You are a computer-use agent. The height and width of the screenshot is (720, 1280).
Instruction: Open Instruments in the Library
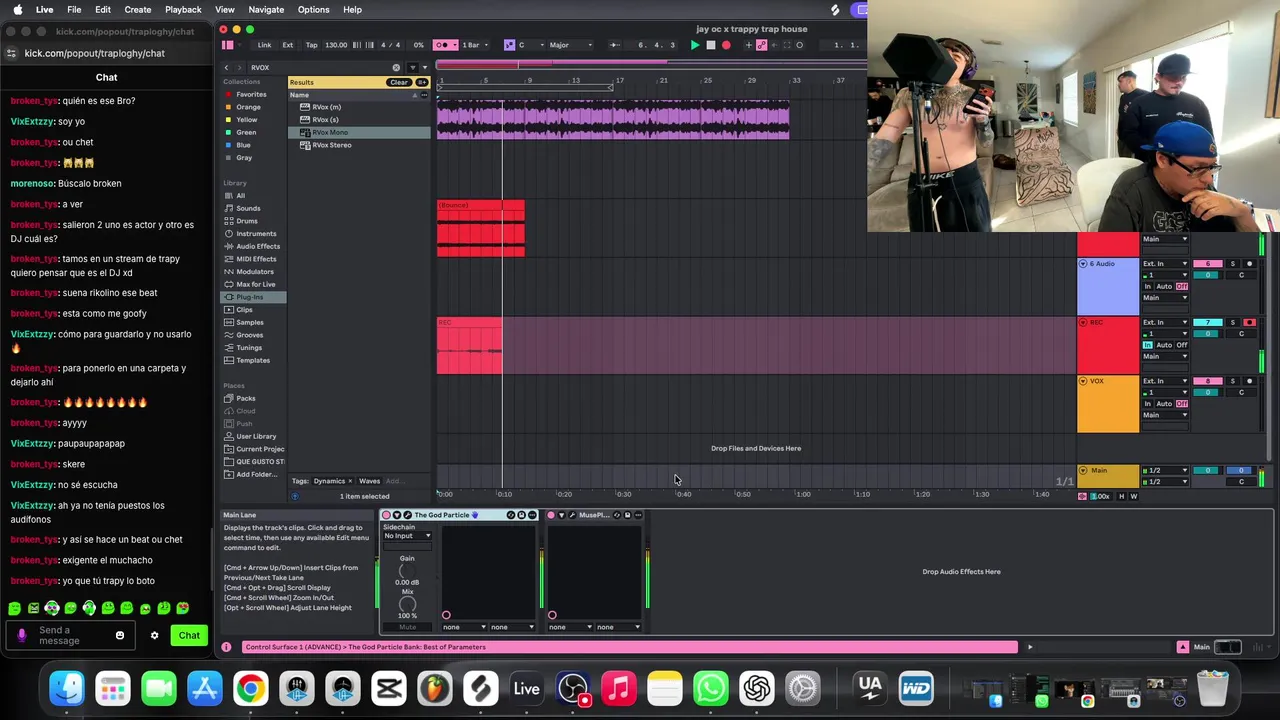[x=256, y=233]
